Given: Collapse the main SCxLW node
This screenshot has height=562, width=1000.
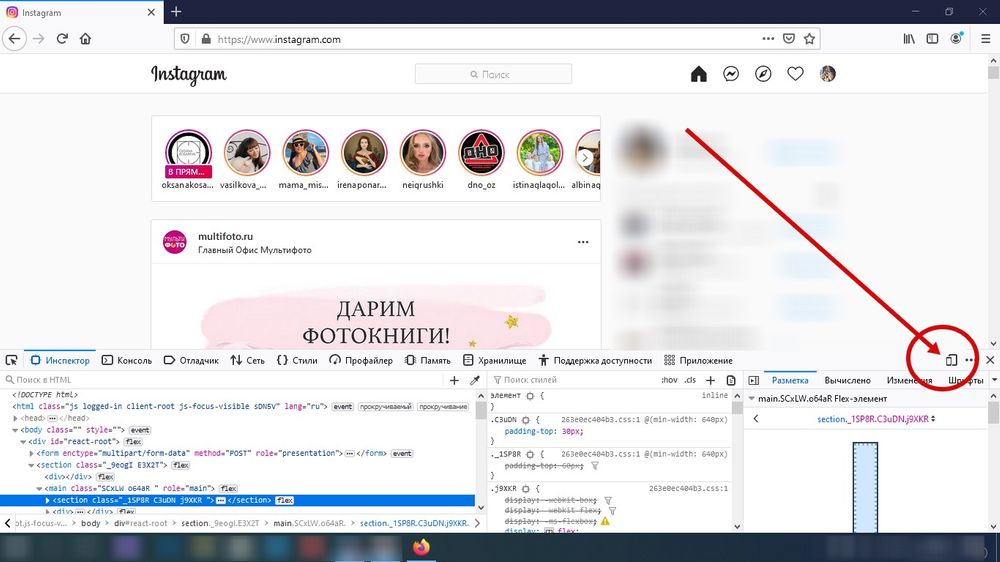Looking at the screenshot, I should pyautogui.click(x=39, y=489).
